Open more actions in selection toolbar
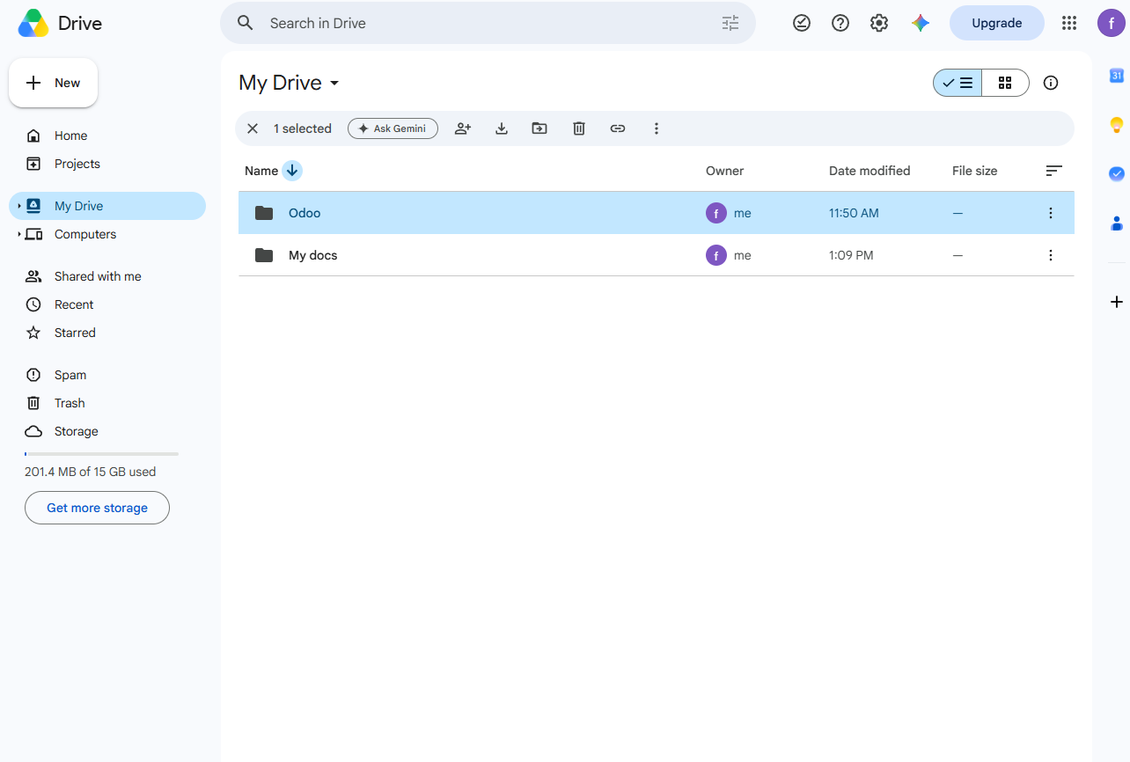This screenshot has width=1130, height=762. (x=656, y=128)
